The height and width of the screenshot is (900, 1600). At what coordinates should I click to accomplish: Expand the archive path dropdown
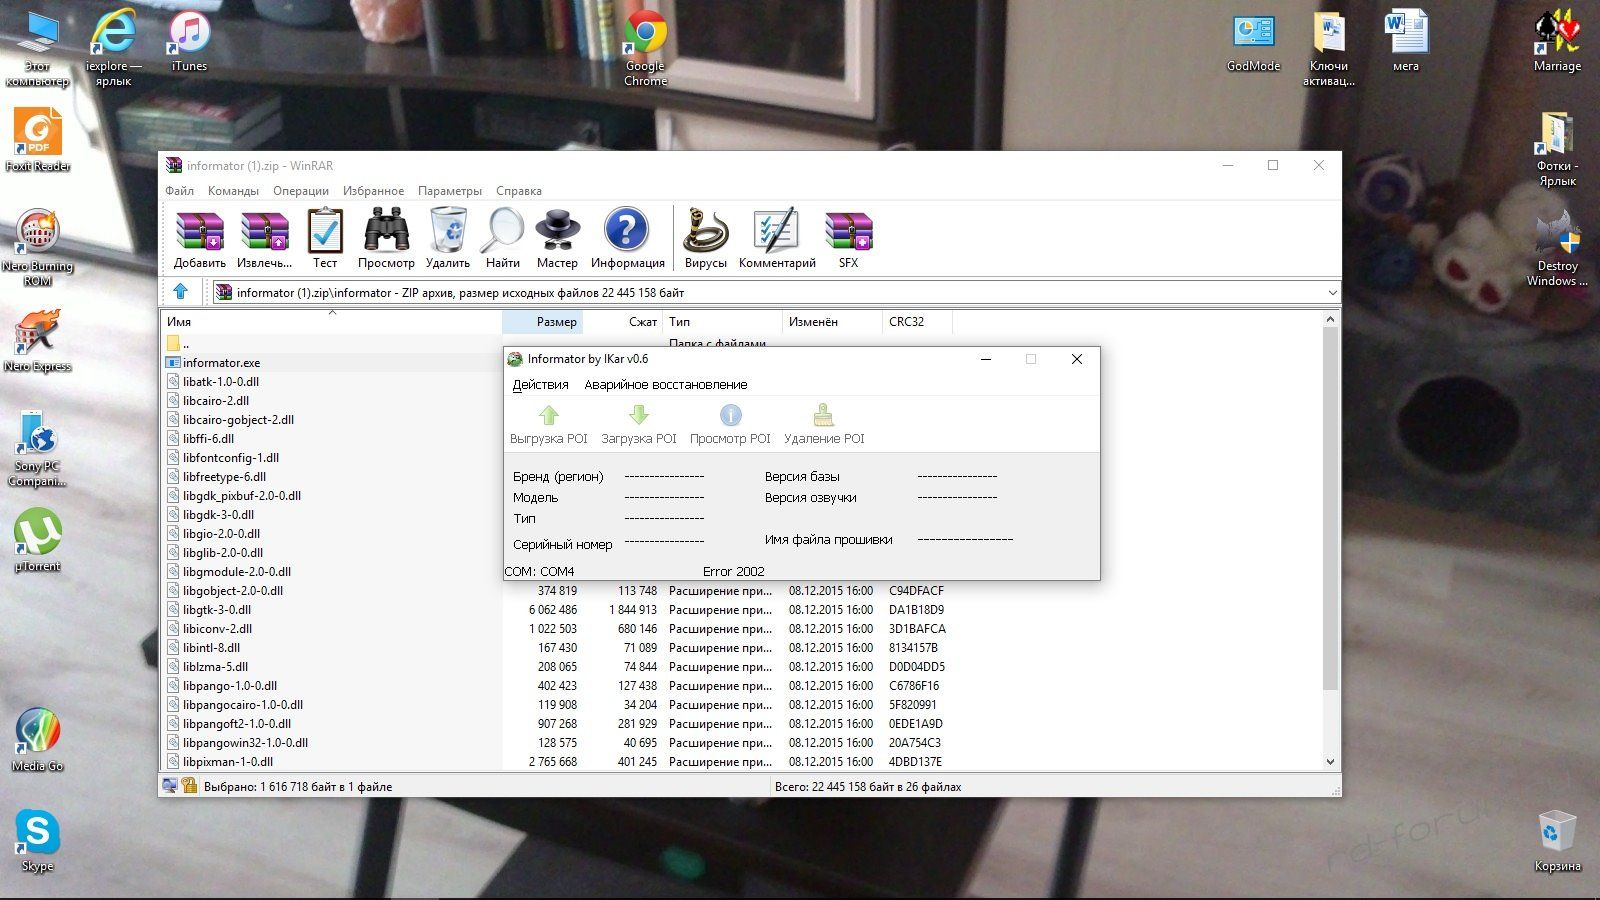click(1331, 293)
